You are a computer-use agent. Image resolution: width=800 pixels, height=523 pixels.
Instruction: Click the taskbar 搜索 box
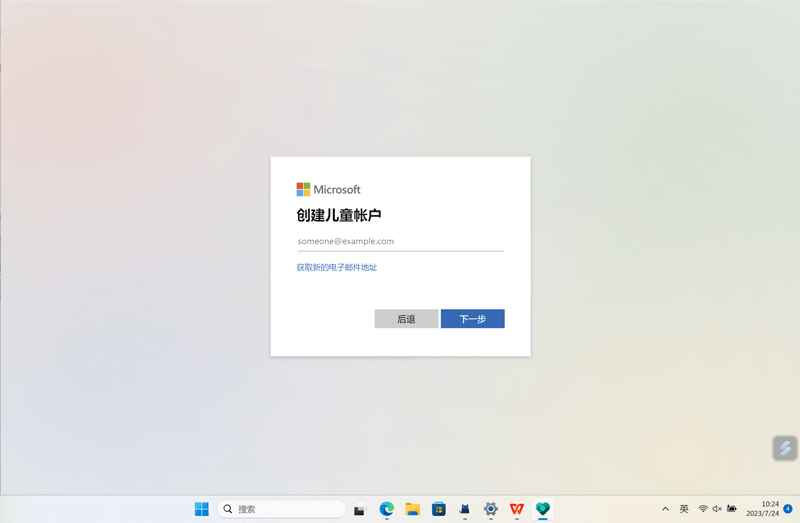[281, 509]
